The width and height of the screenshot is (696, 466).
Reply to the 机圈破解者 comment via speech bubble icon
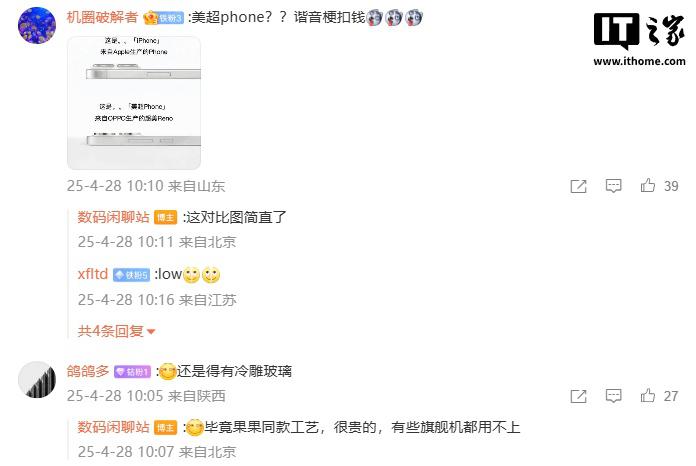click(613, 186)
